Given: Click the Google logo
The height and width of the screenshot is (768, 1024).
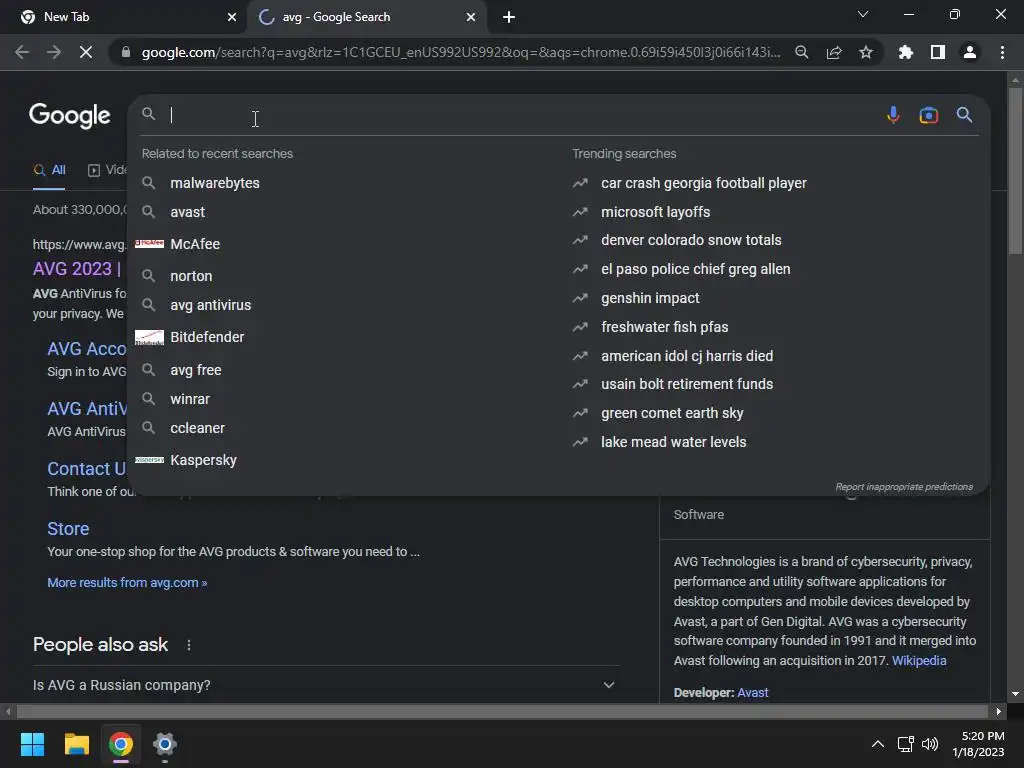Looking at the screenshot, I should tap(70, 116).
